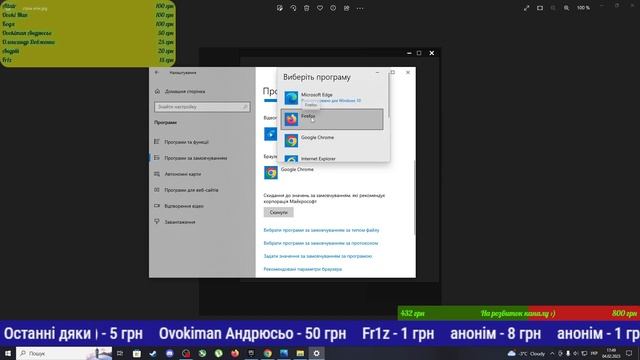Click the back arrow in Settings window
Screen dimensions: 640x360
pyautogui.click(x=157, y=72)
